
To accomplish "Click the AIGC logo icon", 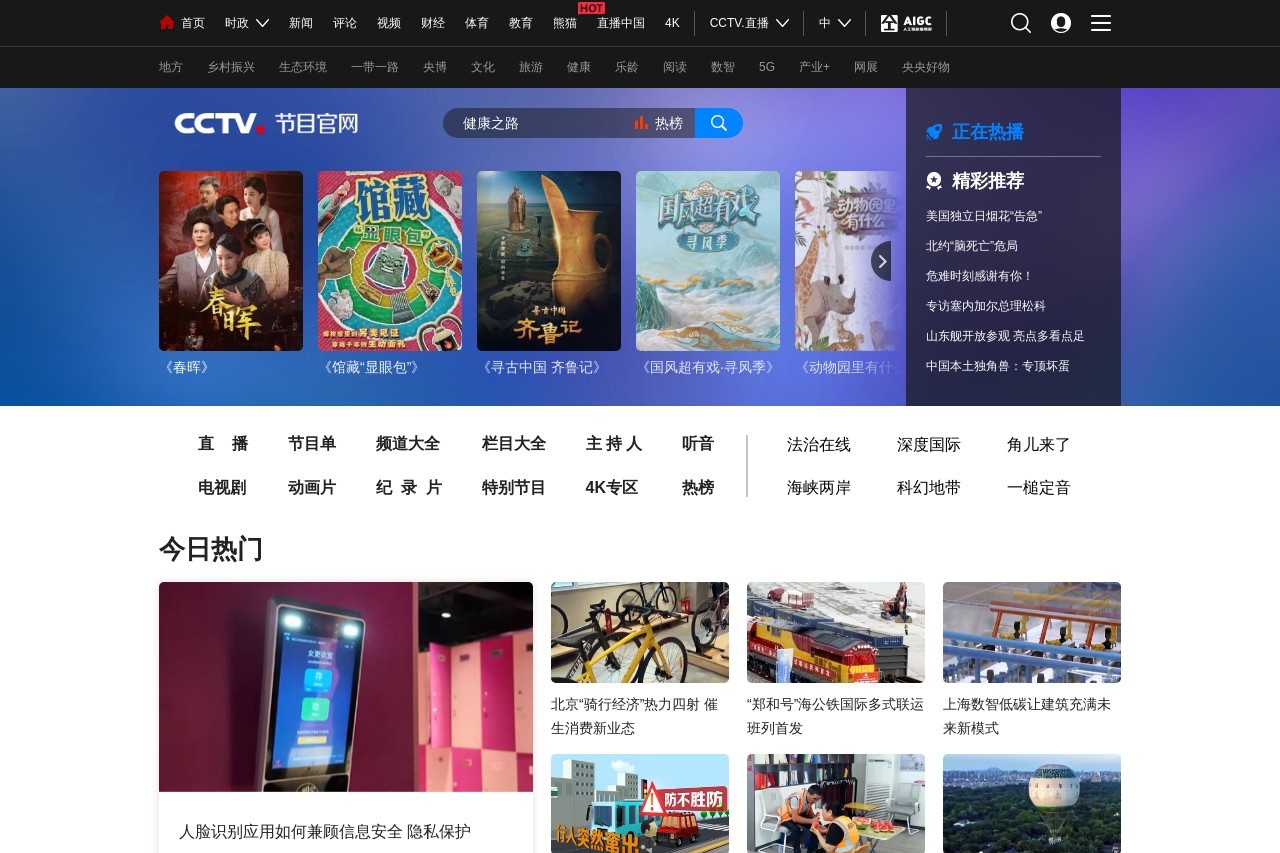I will click(906, 23).
